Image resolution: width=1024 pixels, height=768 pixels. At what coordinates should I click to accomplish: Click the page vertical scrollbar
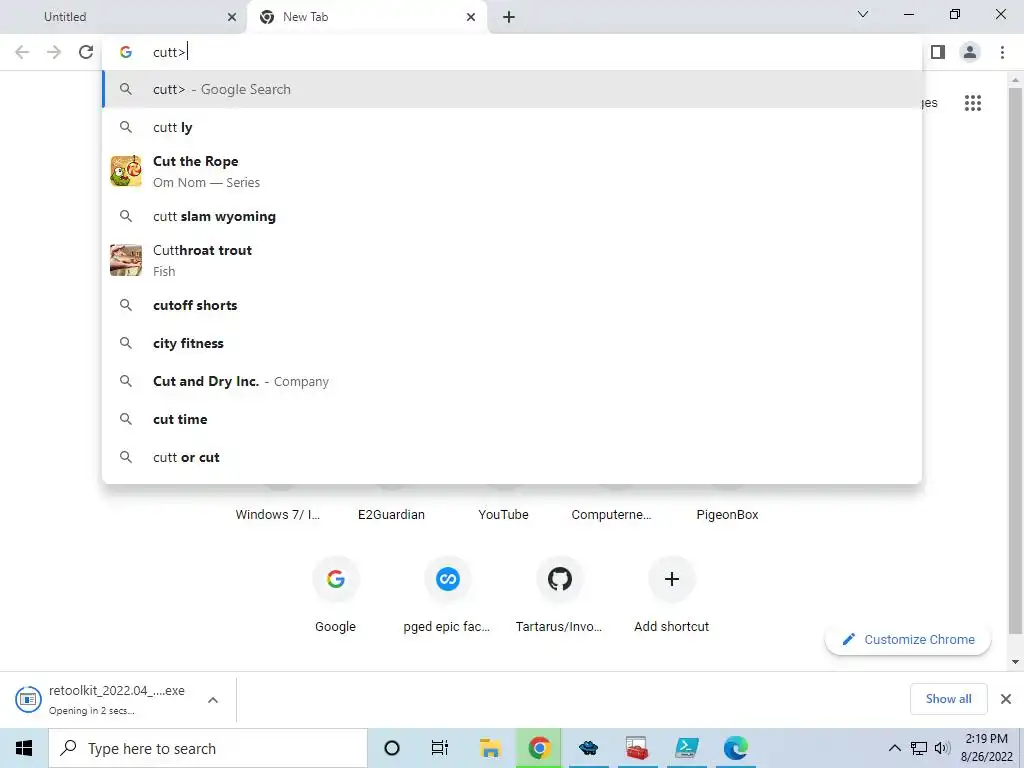(1015, 359)
